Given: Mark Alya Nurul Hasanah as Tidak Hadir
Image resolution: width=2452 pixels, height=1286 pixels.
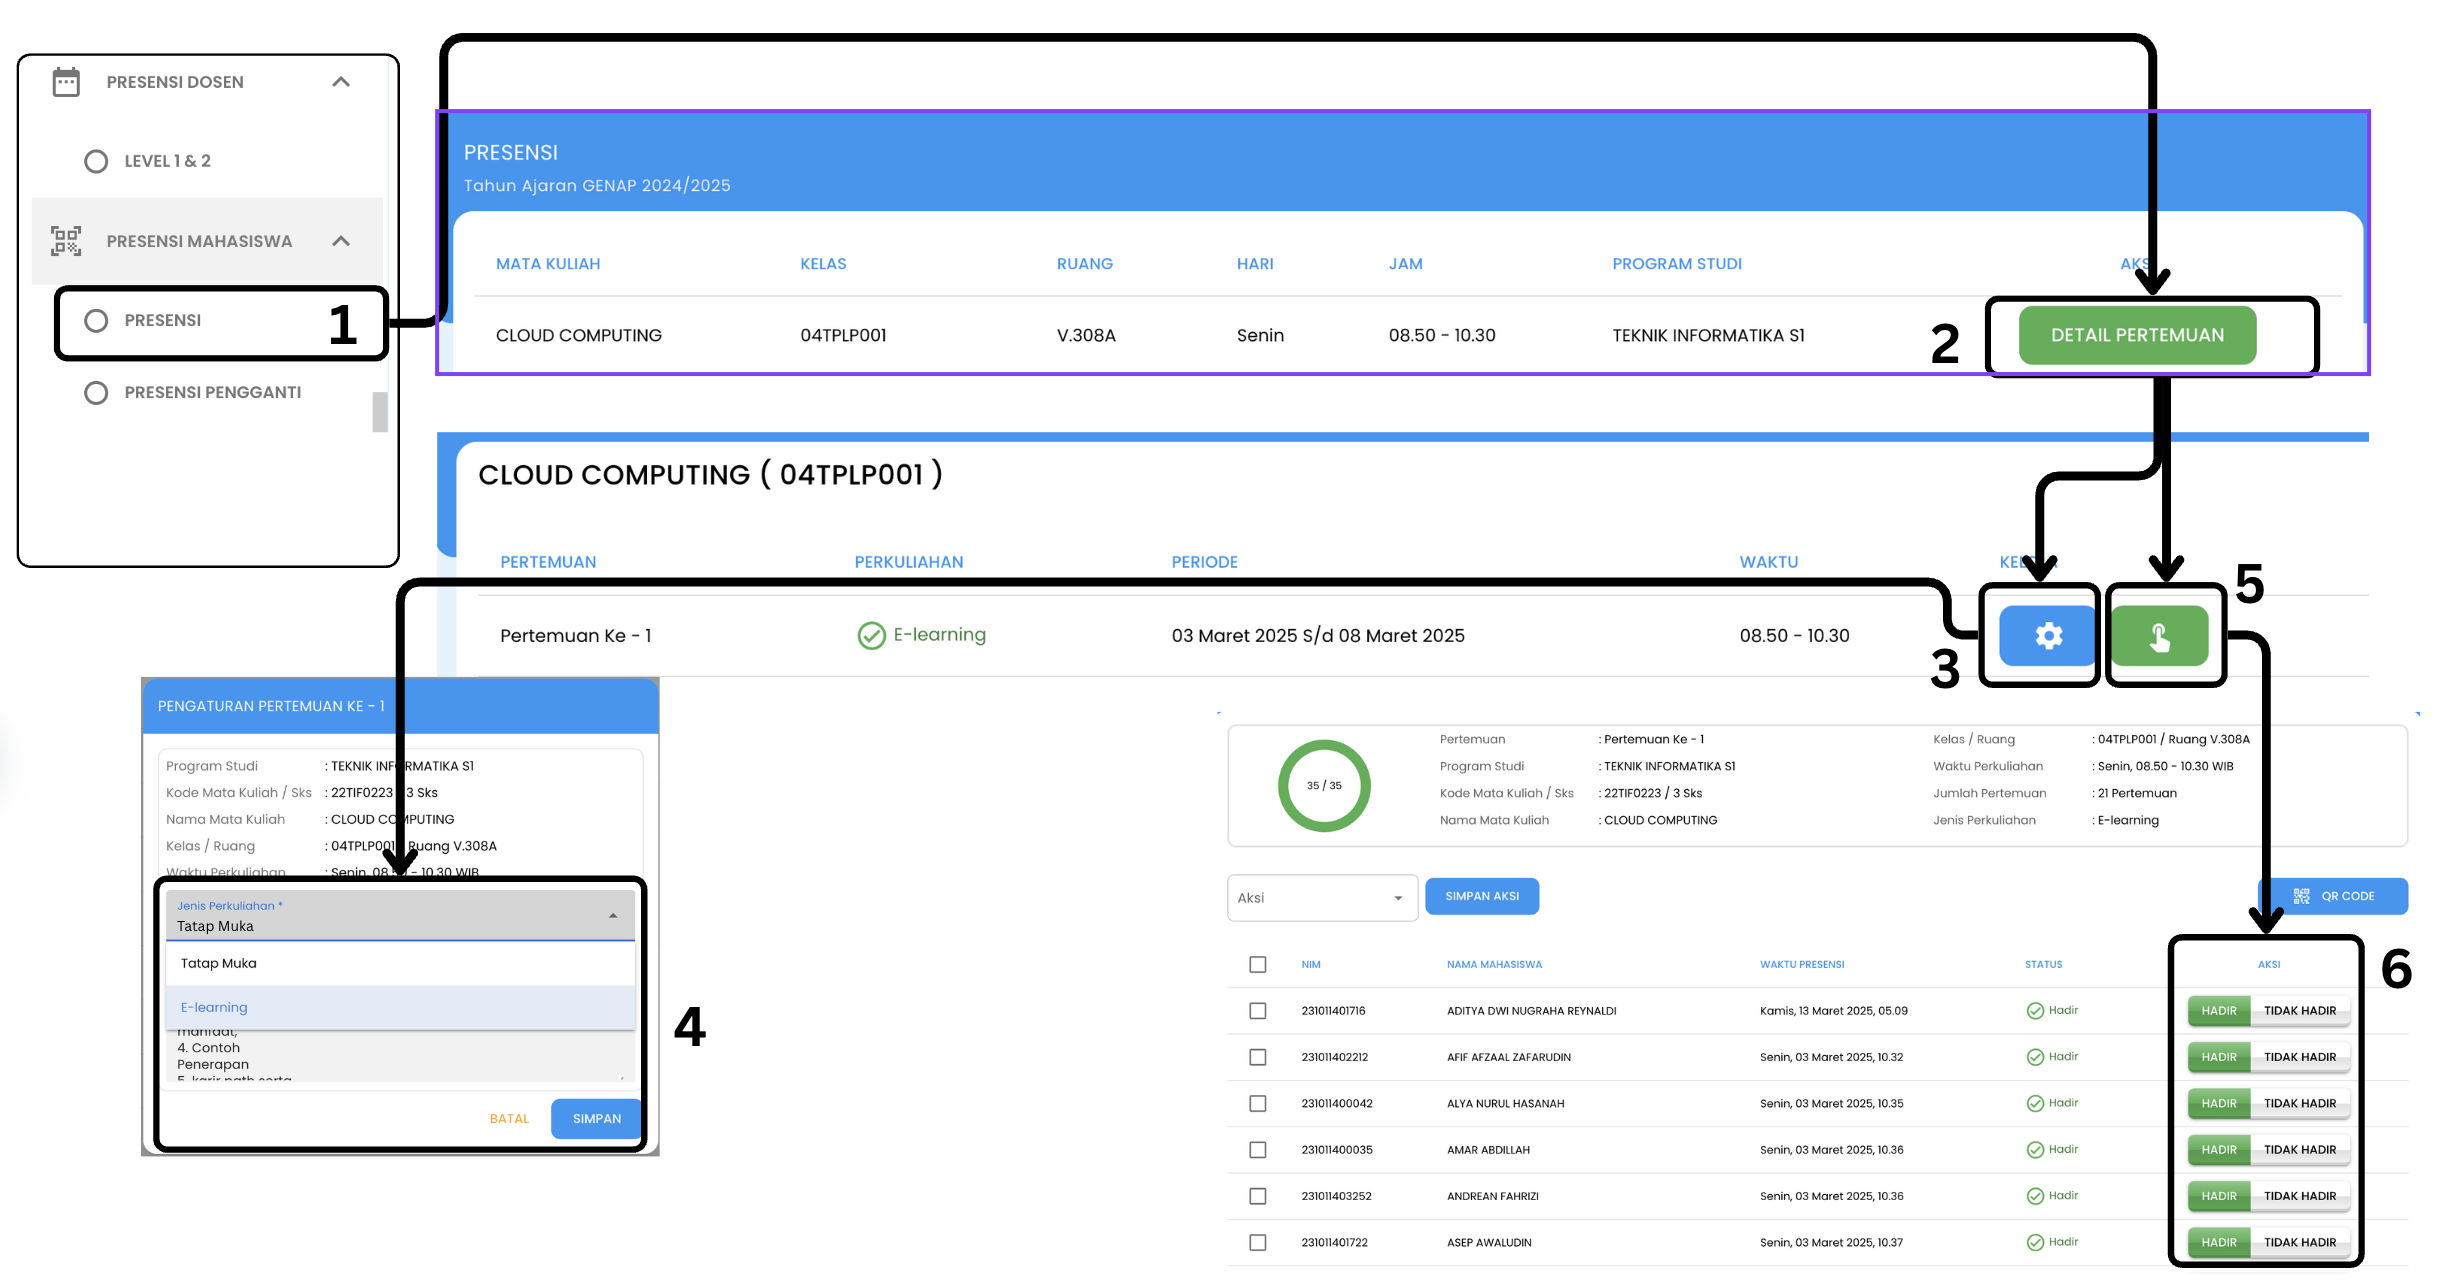Looking at the screenshot, I should click(2300, 1104).
